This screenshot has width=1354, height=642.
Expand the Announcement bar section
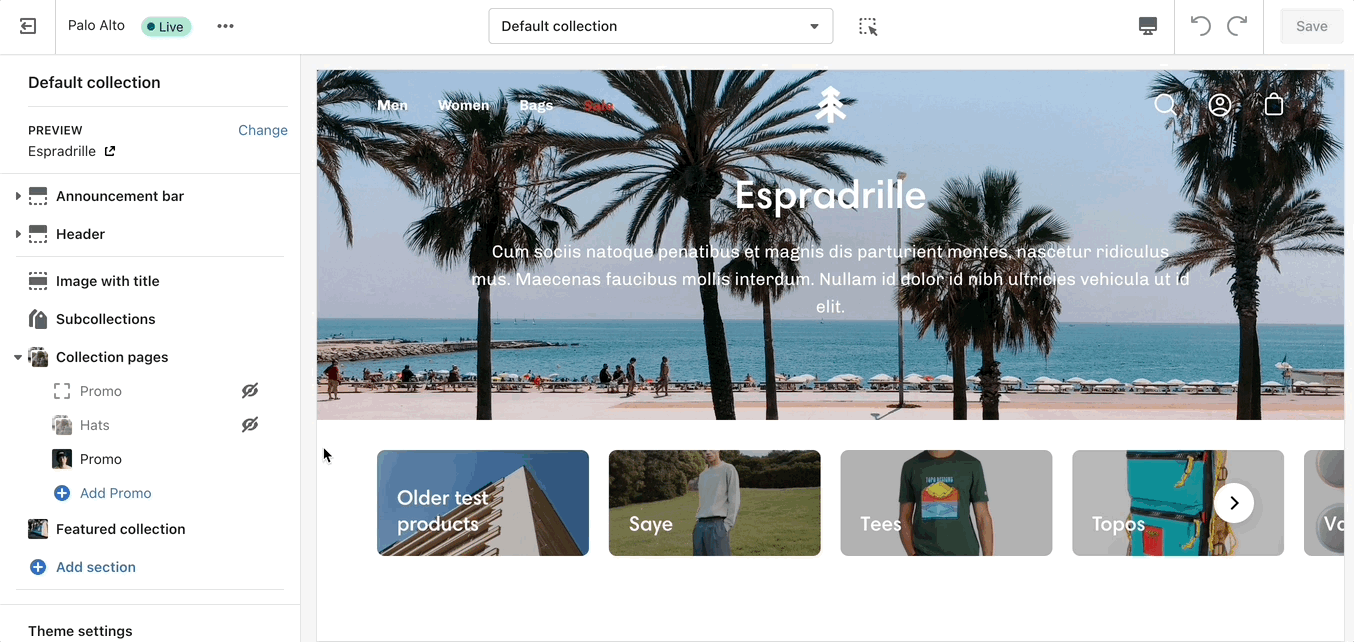(18, 196)
